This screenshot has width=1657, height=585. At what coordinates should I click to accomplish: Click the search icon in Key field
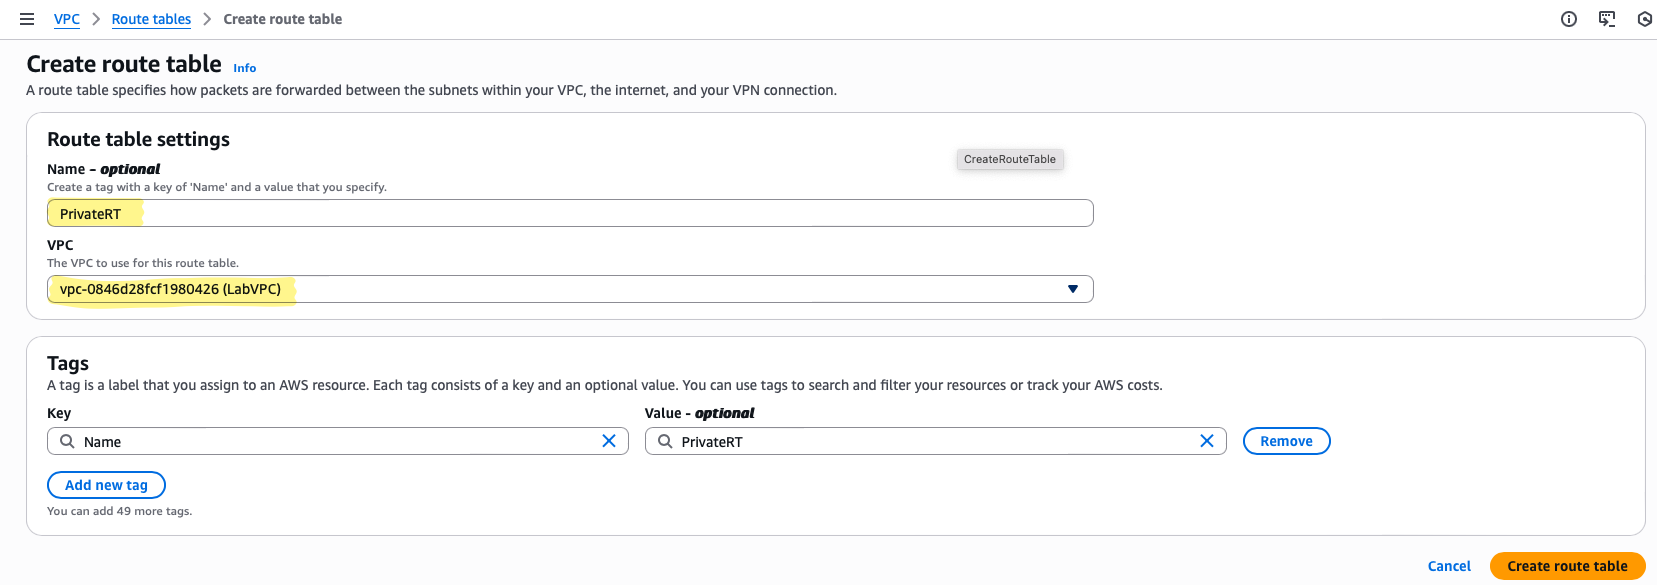coord(67,441)
